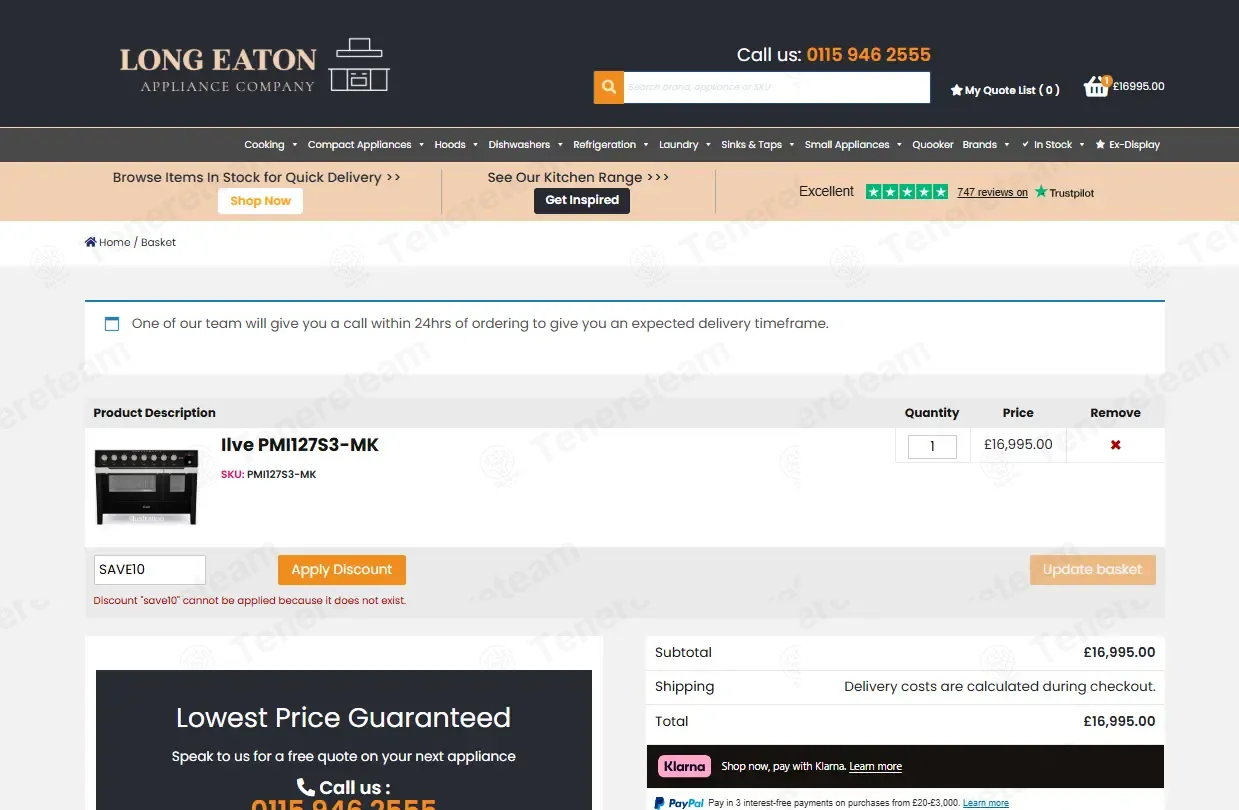Expand the Refrigeration menu
The height and width of the screenshot is (810, 1239).
[x=611, y=145]
